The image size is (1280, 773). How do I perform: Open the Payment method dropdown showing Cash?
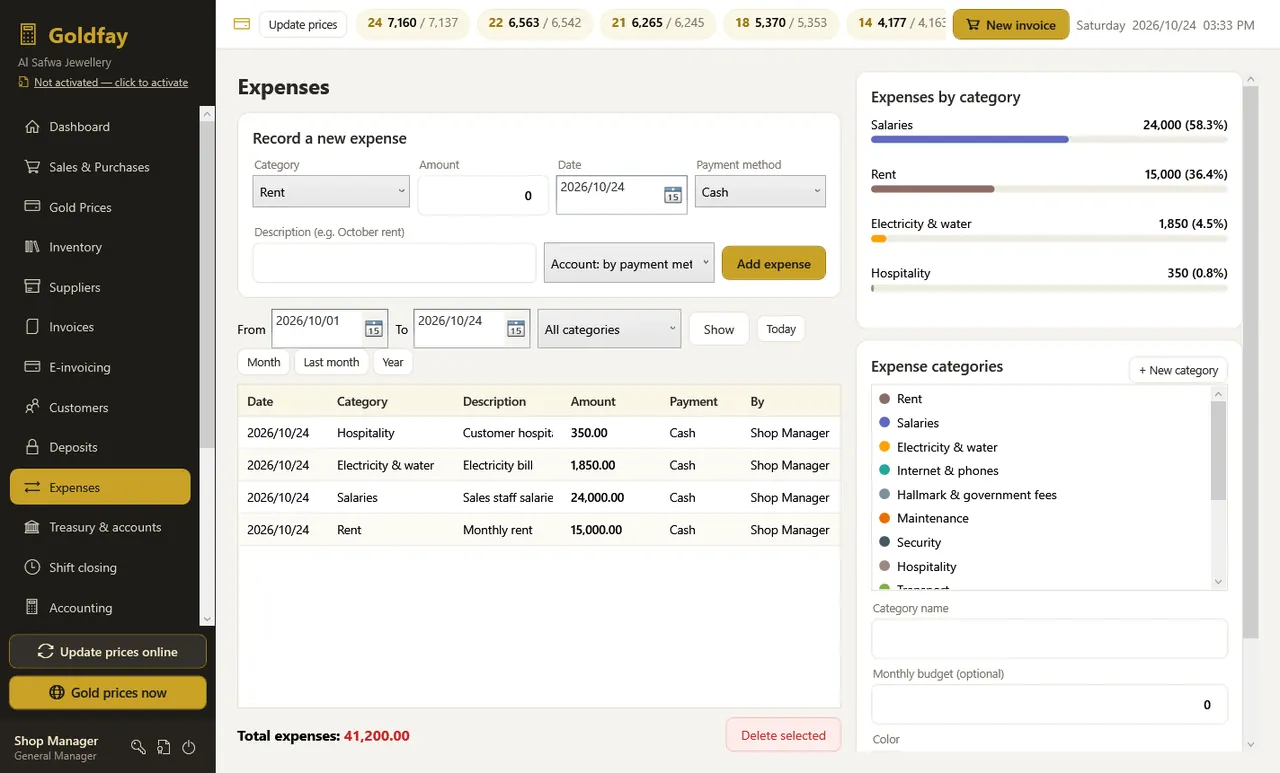click(x=760, y=192)
